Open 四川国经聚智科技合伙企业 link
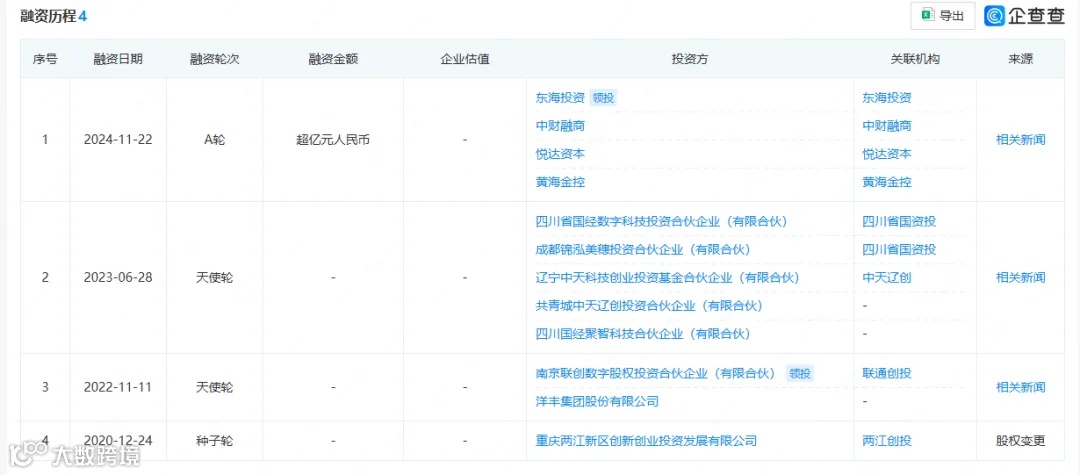The height and width of the screenshot is (475, 1080). pos(643,334)
